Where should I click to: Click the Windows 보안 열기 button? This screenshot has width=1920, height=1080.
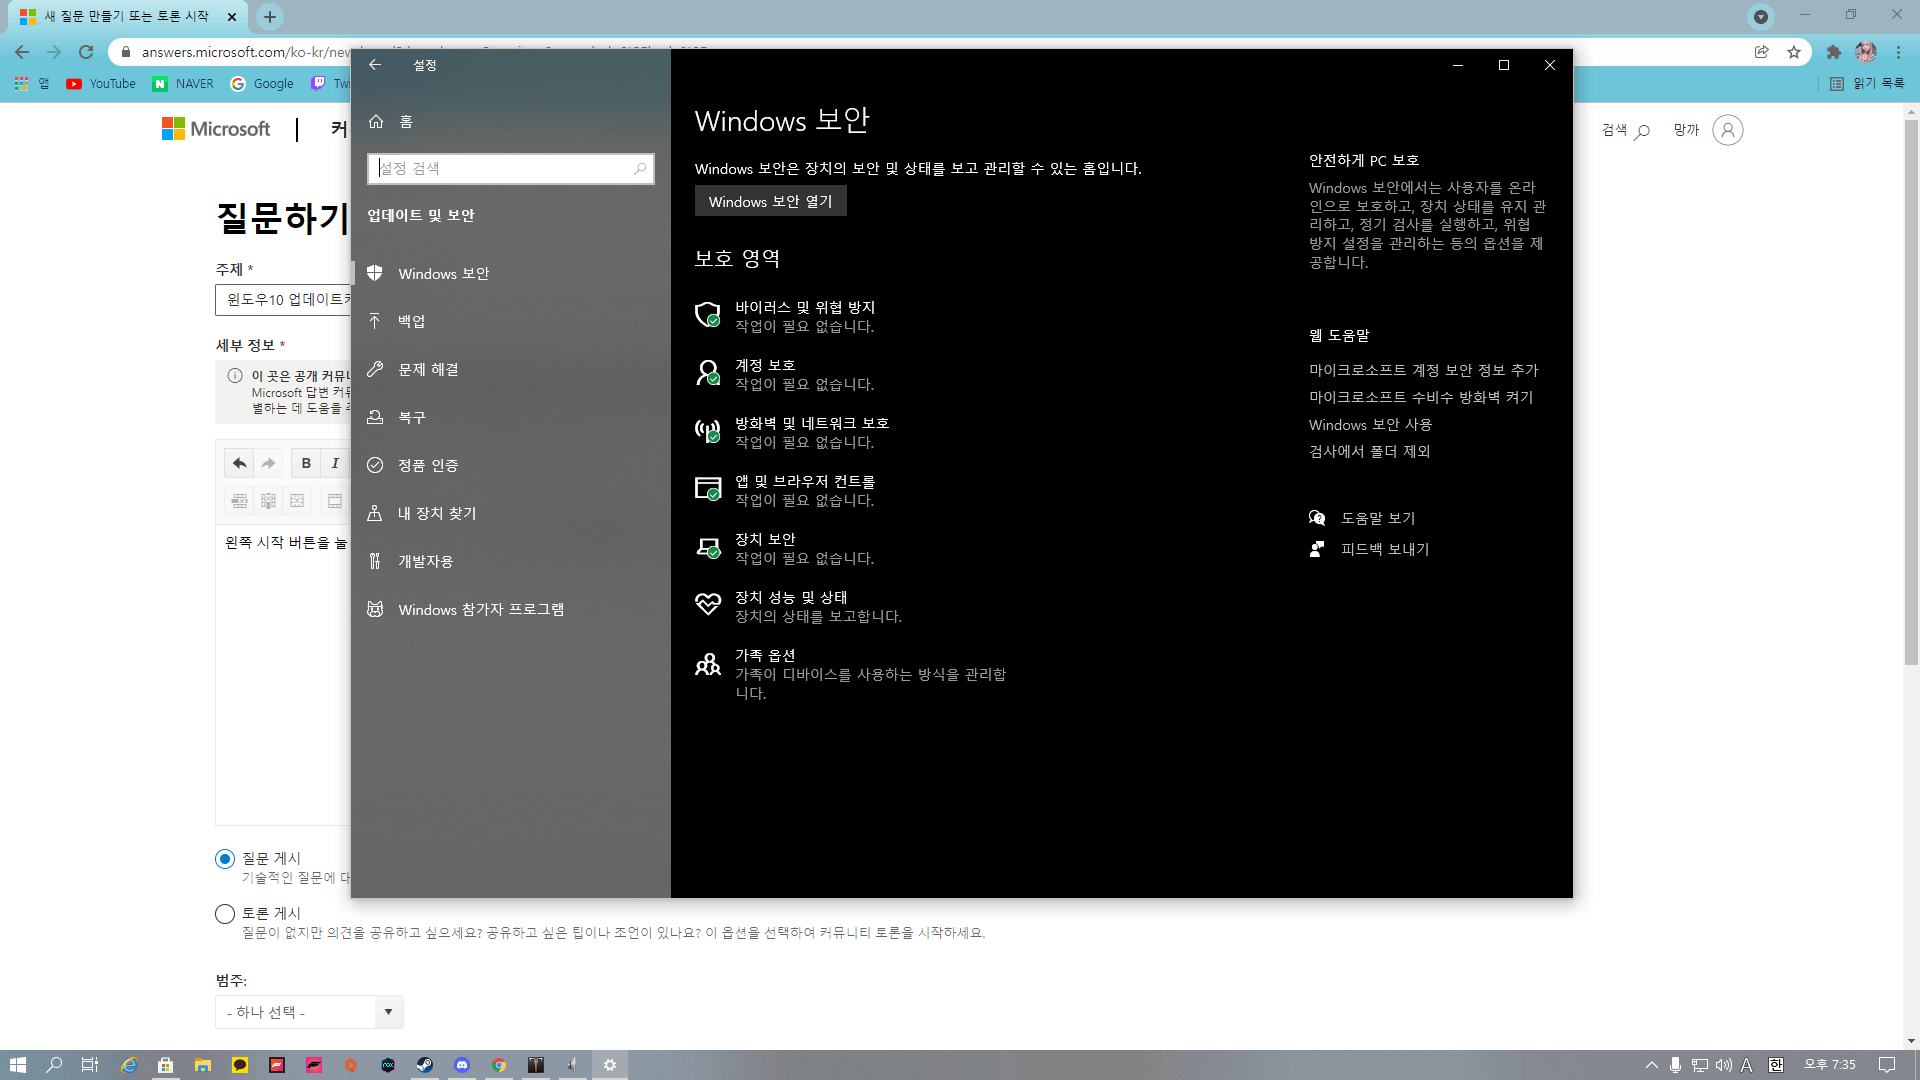point(770,201)
